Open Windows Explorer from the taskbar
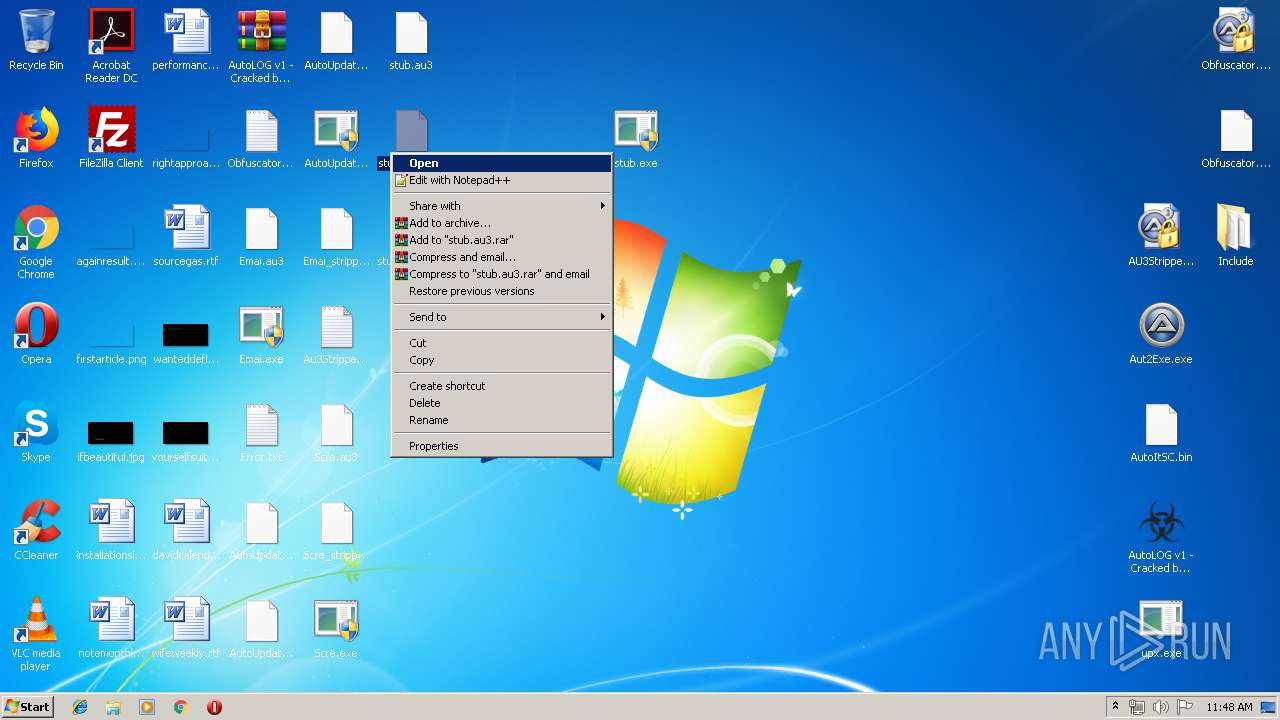This screenshot has height=720, width=1280. [113, 707]
